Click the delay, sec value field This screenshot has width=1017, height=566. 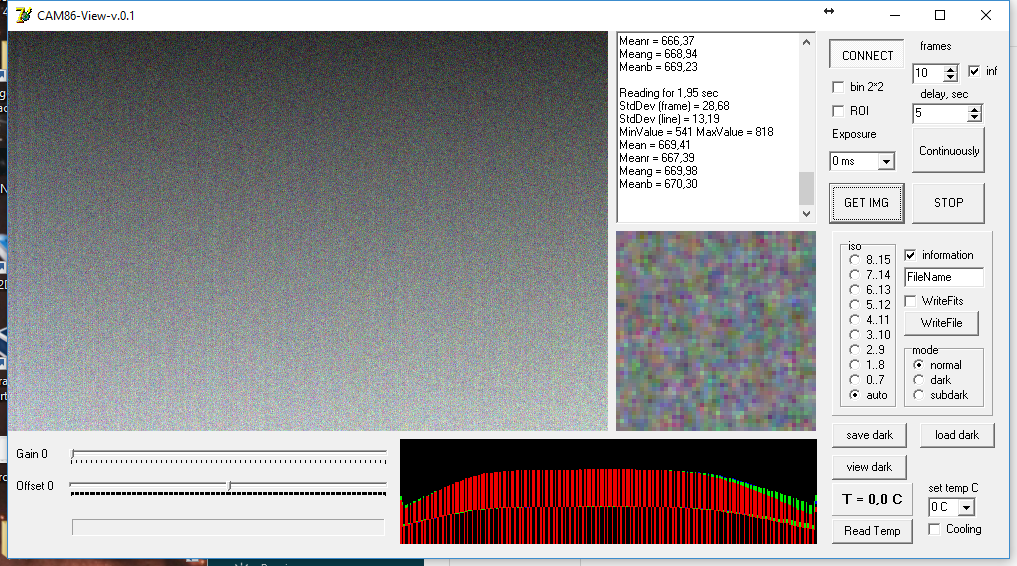tap(940, 113)
